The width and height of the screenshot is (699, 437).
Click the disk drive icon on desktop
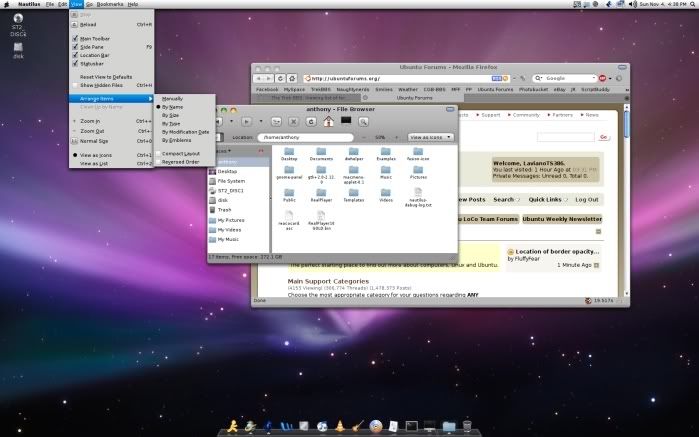point(18,47)
